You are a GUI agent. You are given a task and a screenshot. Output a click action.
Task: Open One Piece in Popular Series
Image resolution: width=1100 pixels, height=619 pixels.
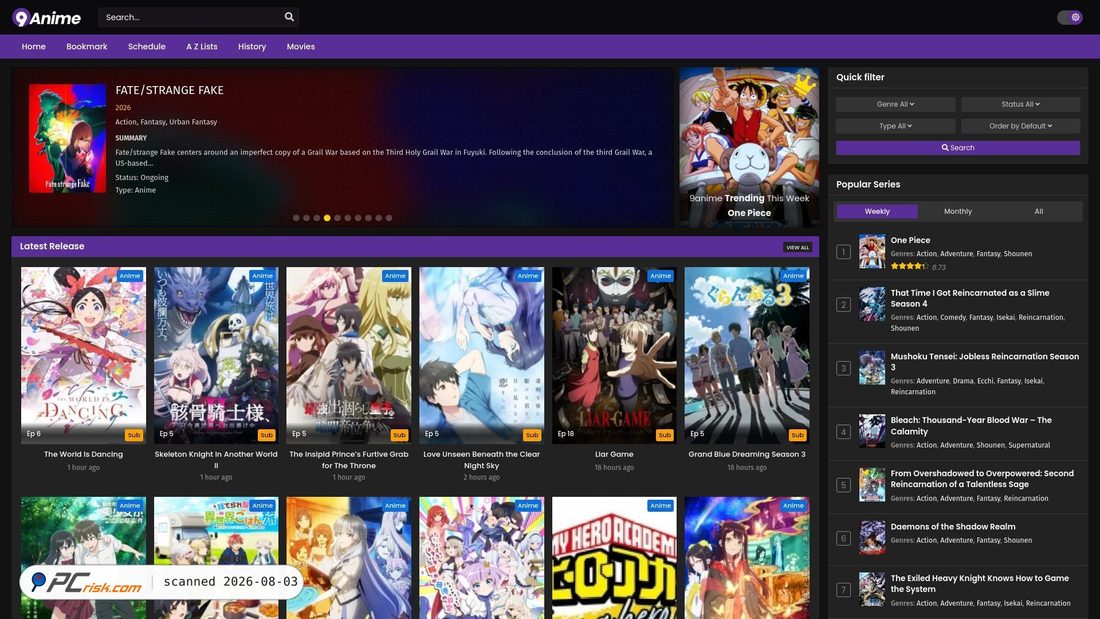tap(910, 240)
